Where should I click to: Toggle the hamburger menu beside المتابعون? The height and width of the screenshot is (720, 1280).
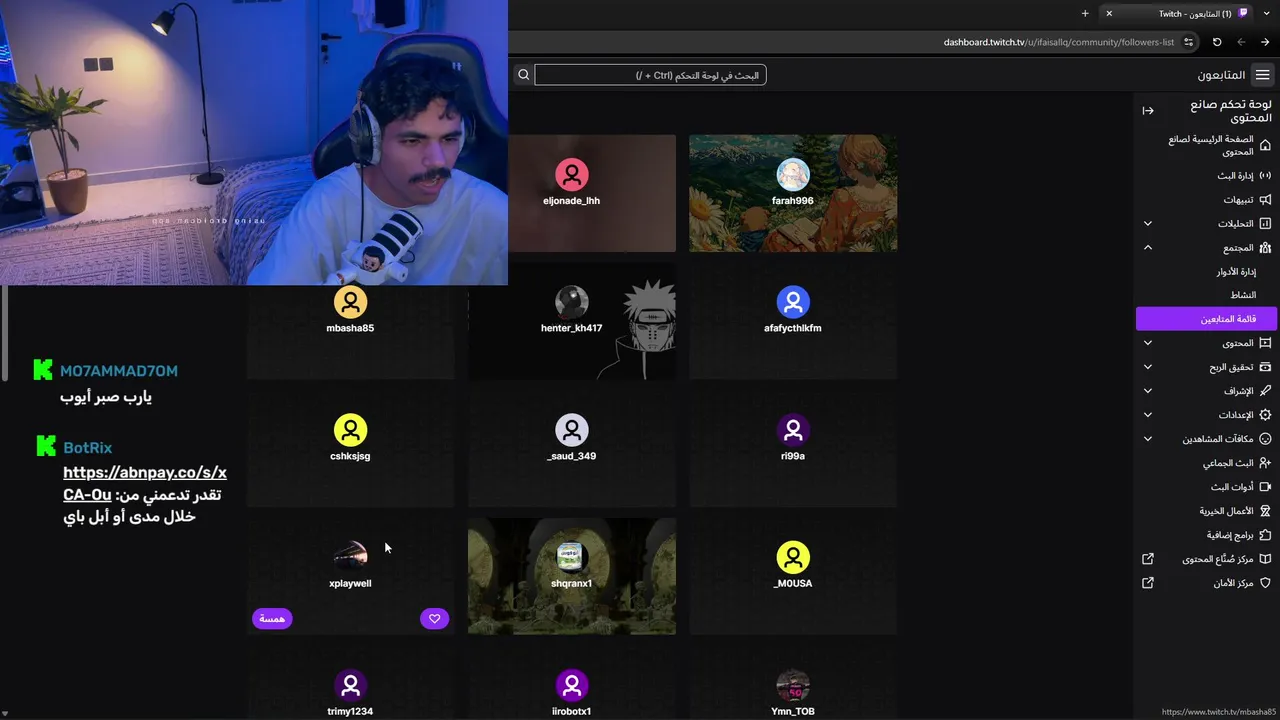coord(1263,75)
